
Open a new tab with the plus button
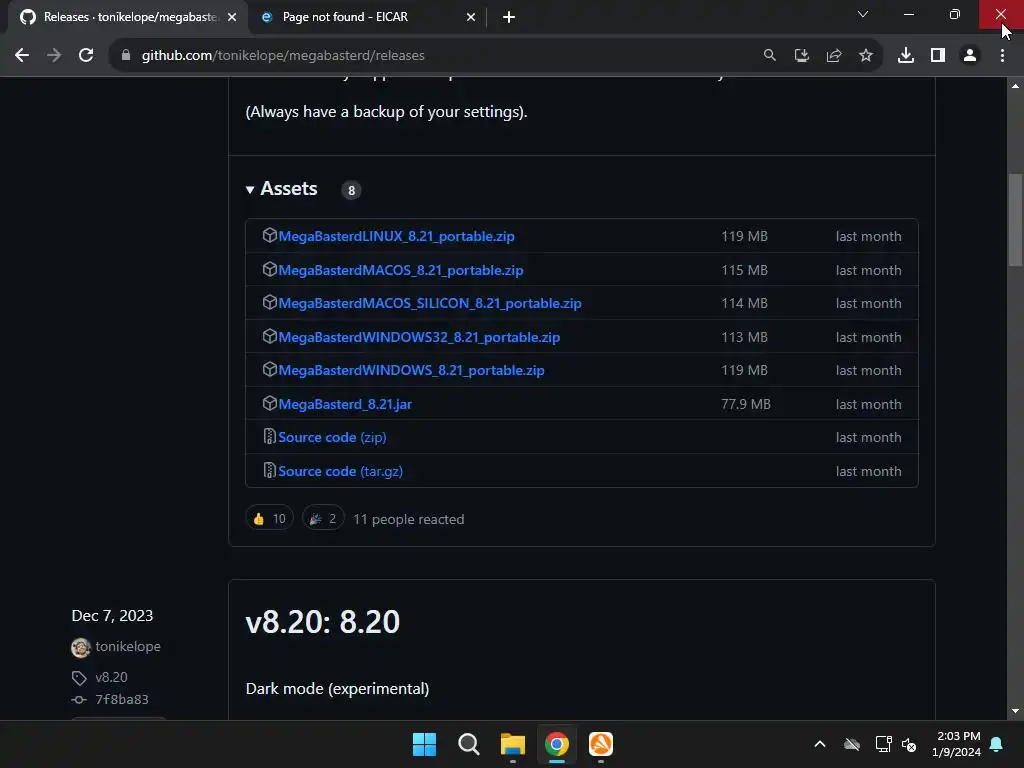pyautogui.click(x=509, y=18)
